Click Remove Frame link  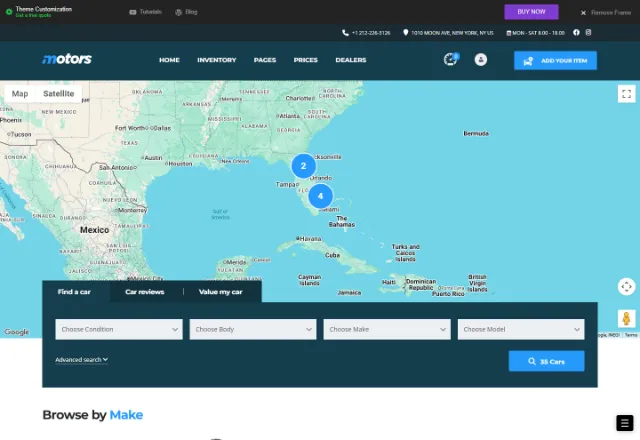pyautogui.click(x=611, y=13)
